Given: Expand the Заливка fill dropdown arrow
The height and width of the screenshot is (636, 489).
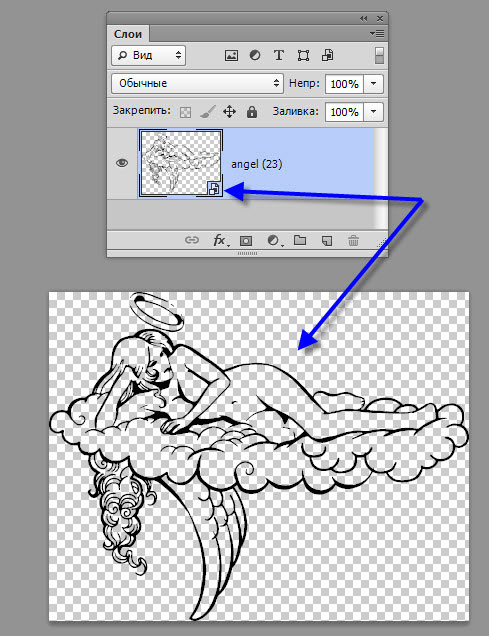Looking at the screenshot, I should 373,112.
